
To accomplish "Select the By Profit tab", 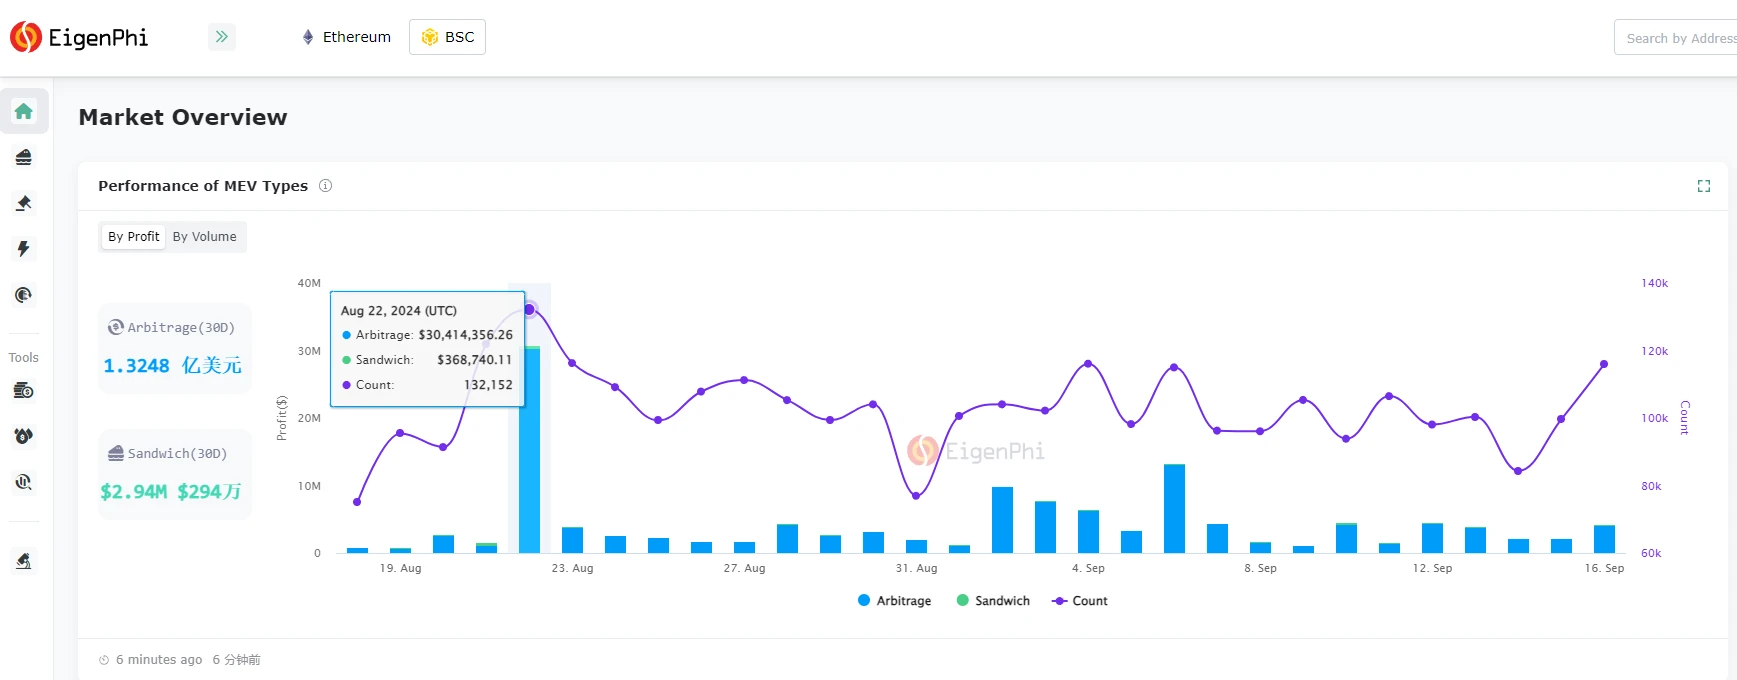I will pyautogui.click(x=133, y=237).
